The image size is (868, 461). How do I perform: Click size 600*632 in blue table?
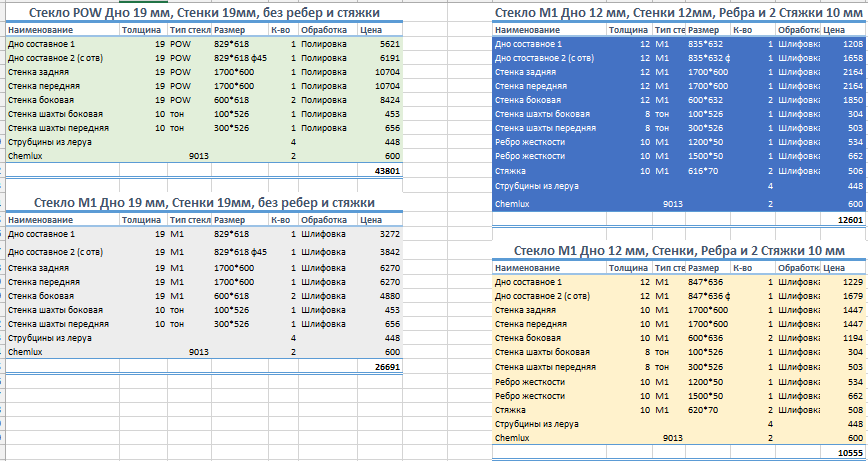tap(705, 100)
